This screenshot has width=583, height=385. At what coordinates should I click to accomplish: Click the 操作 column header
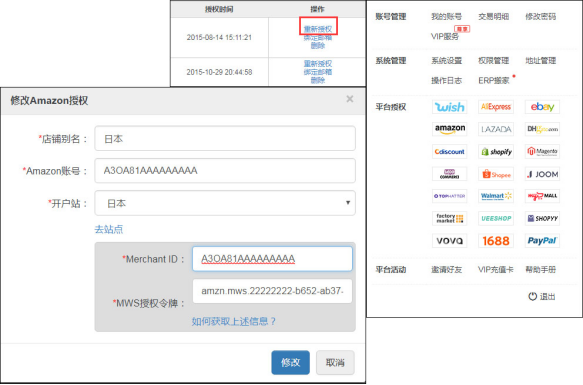pos(318,9)
